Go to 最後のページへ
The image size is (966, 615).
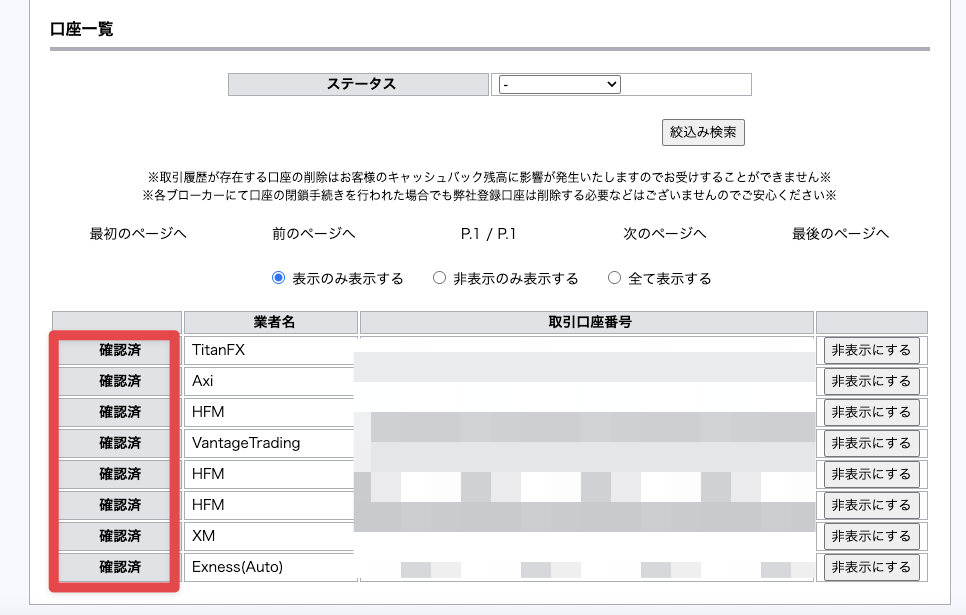pyautogui.click(x=840, y=234)
